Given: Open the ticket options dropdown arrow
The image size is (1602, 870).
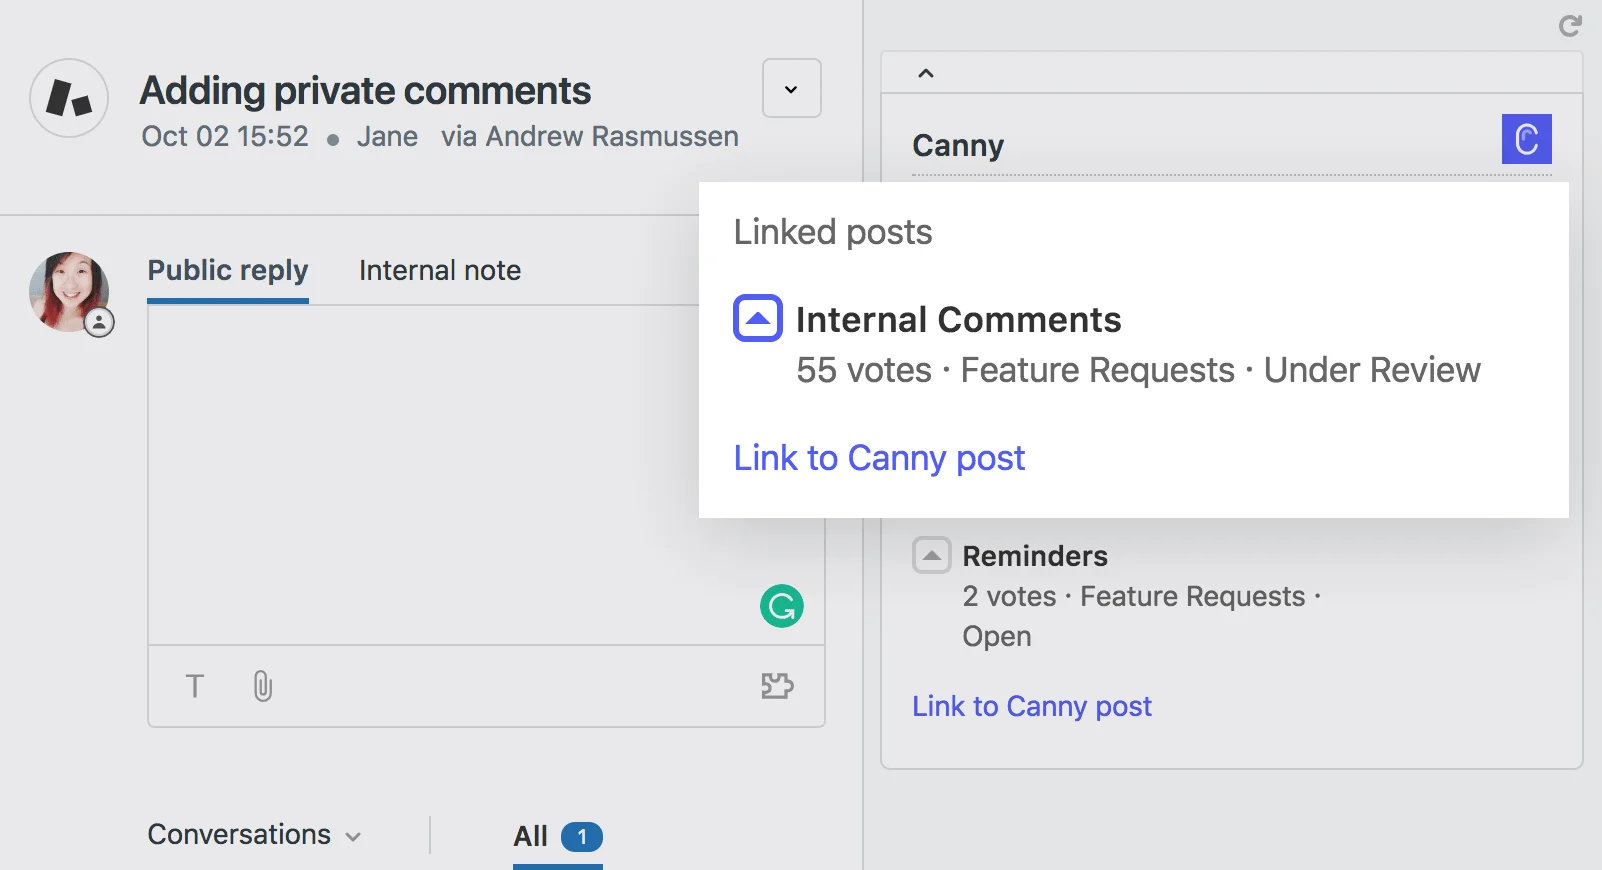Looking at the screenshot, I should pos(791,89).
